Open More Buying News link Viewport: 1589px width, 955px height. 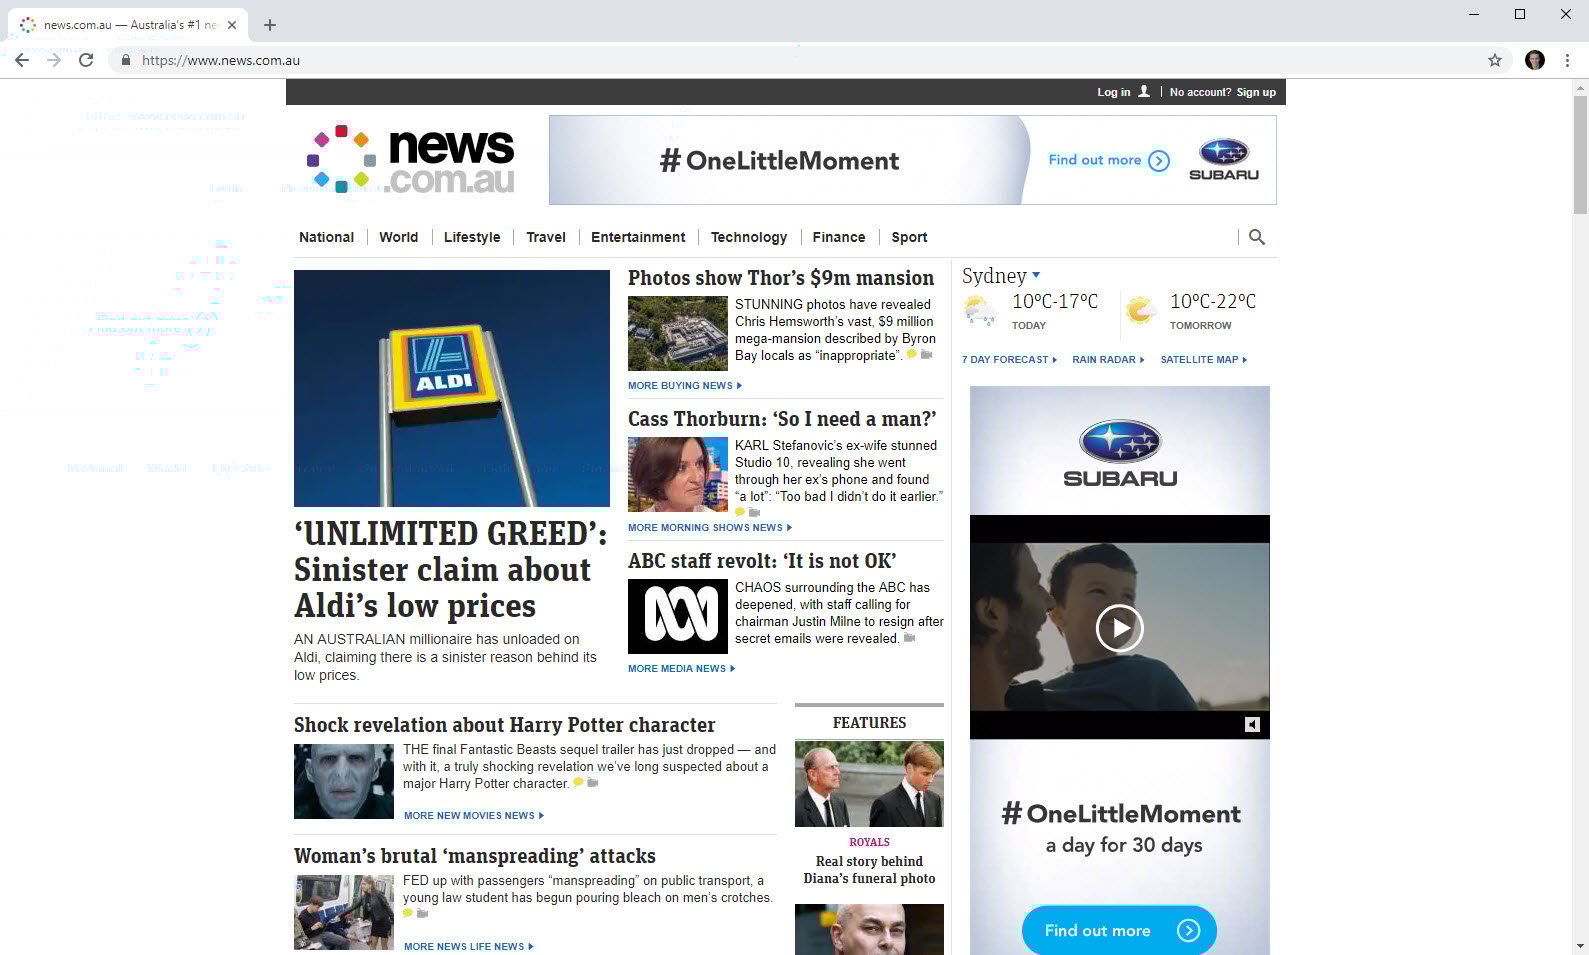[x=685, y=385]
